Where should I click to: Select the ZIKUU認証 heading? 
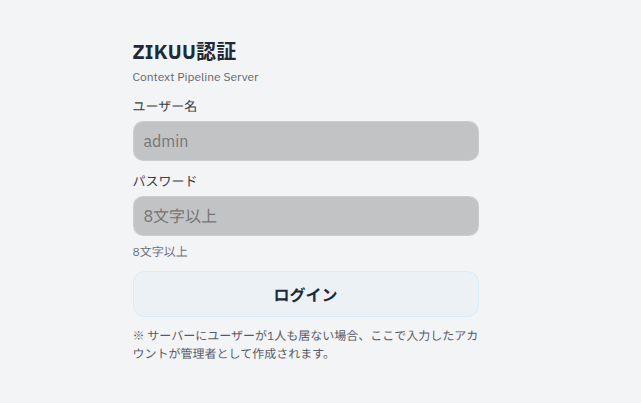pos(184,52)
